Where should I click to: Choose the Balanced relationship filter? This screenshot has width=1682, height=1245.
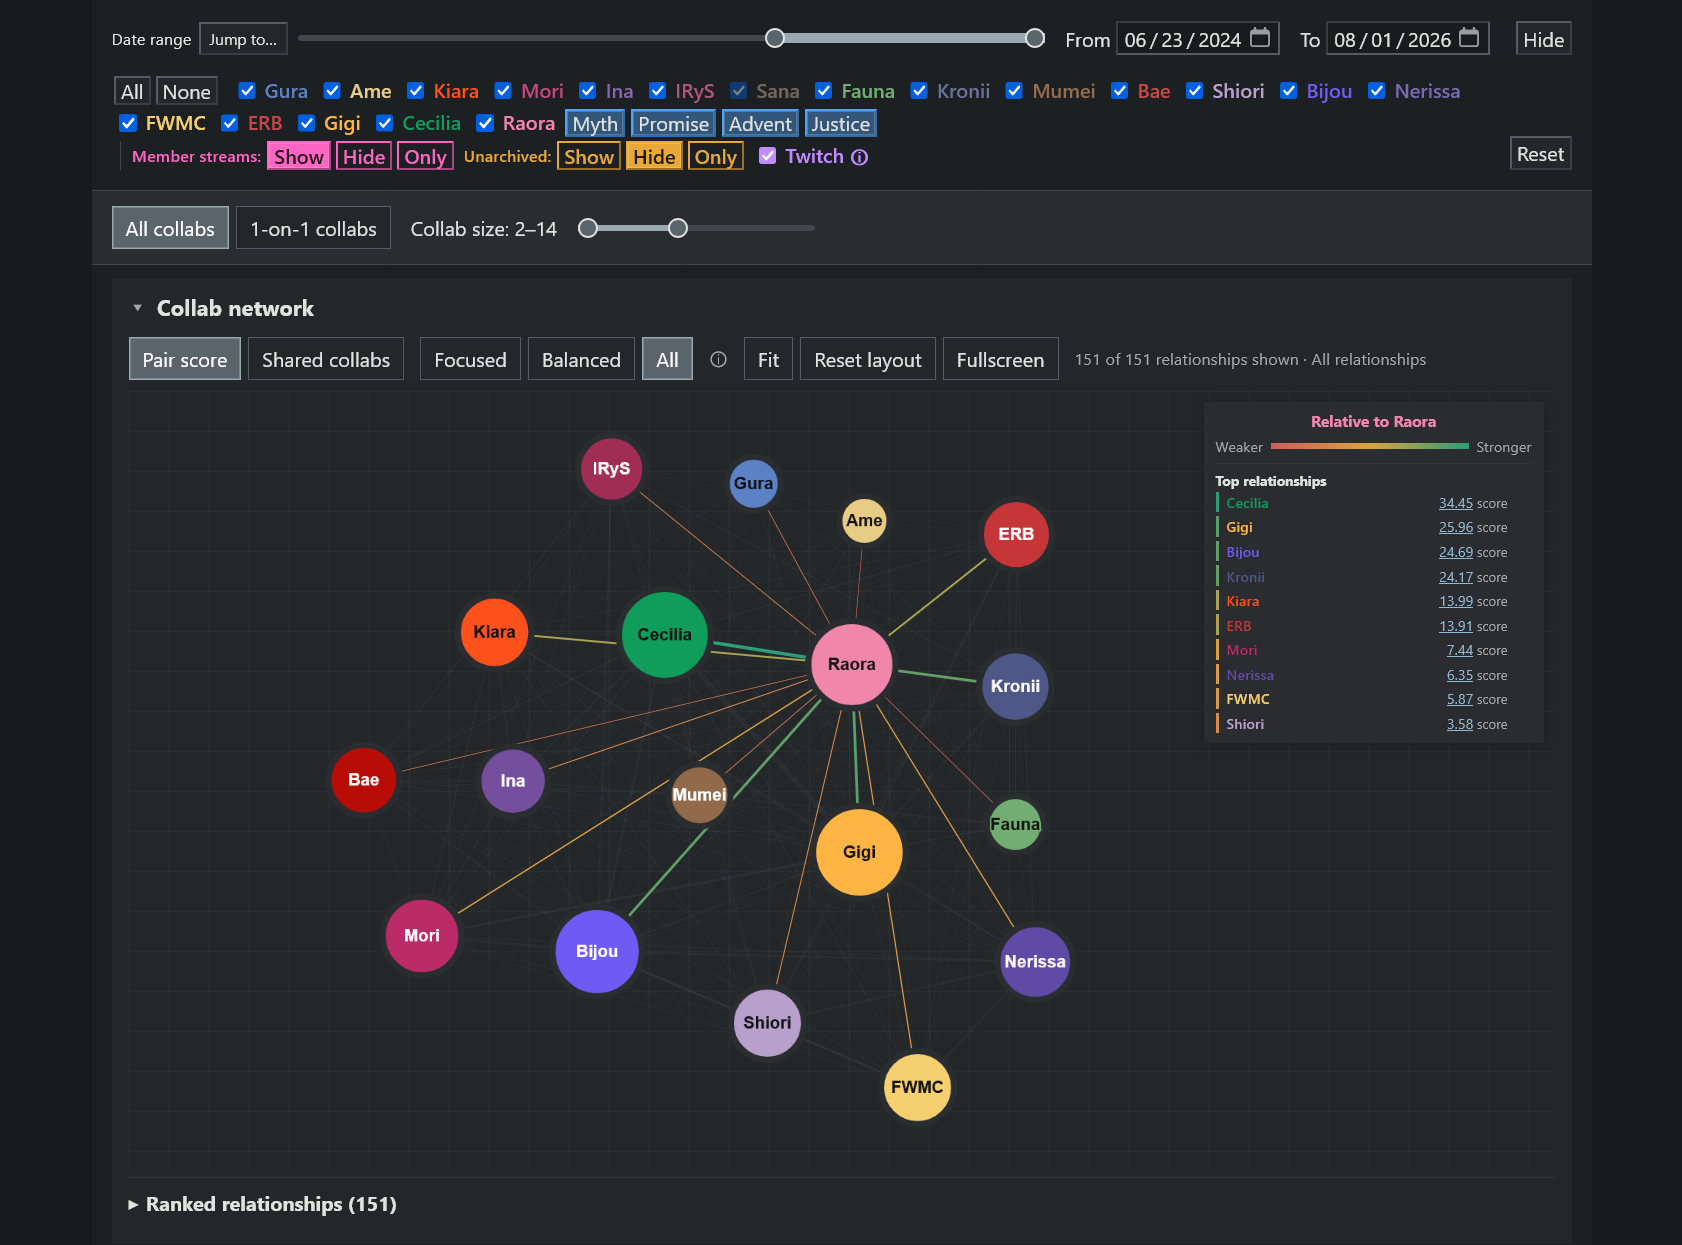(581, 359)
